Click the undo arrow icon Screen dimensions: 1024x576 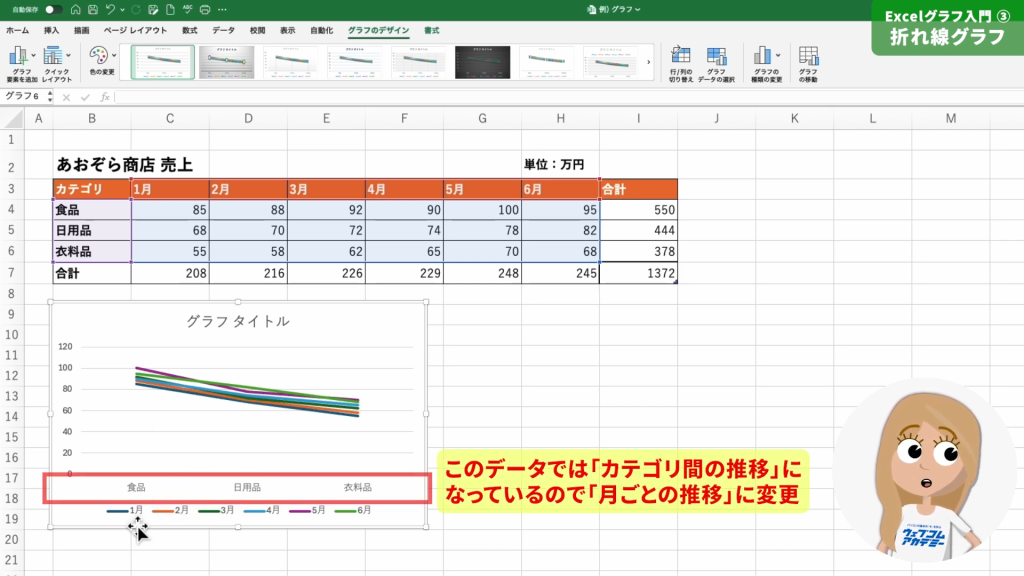tap(111, 10)
